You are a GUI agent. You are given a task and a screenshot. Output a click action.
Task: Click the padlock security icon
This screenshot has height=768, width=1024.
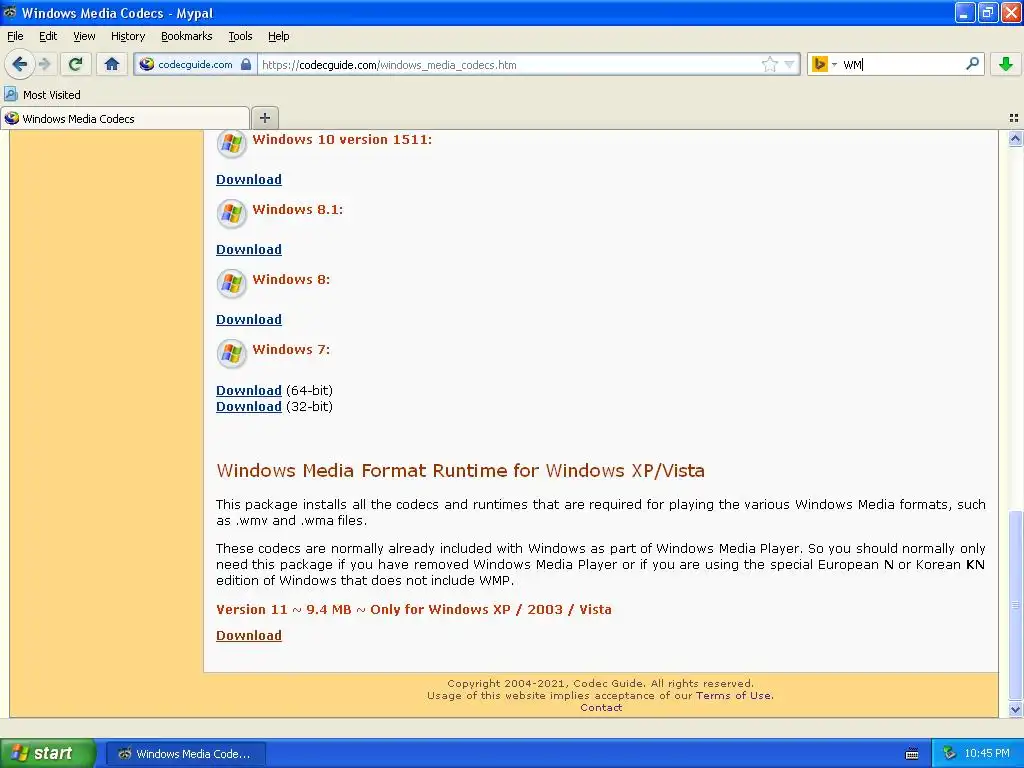pos(246,64)
